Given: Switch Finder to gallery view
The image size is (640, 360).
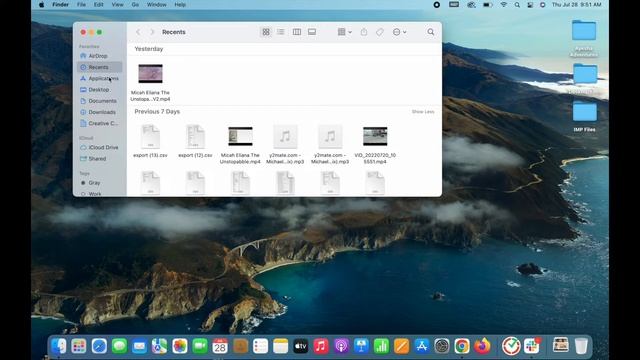Looking at the screenshot, I should (312, 32).
